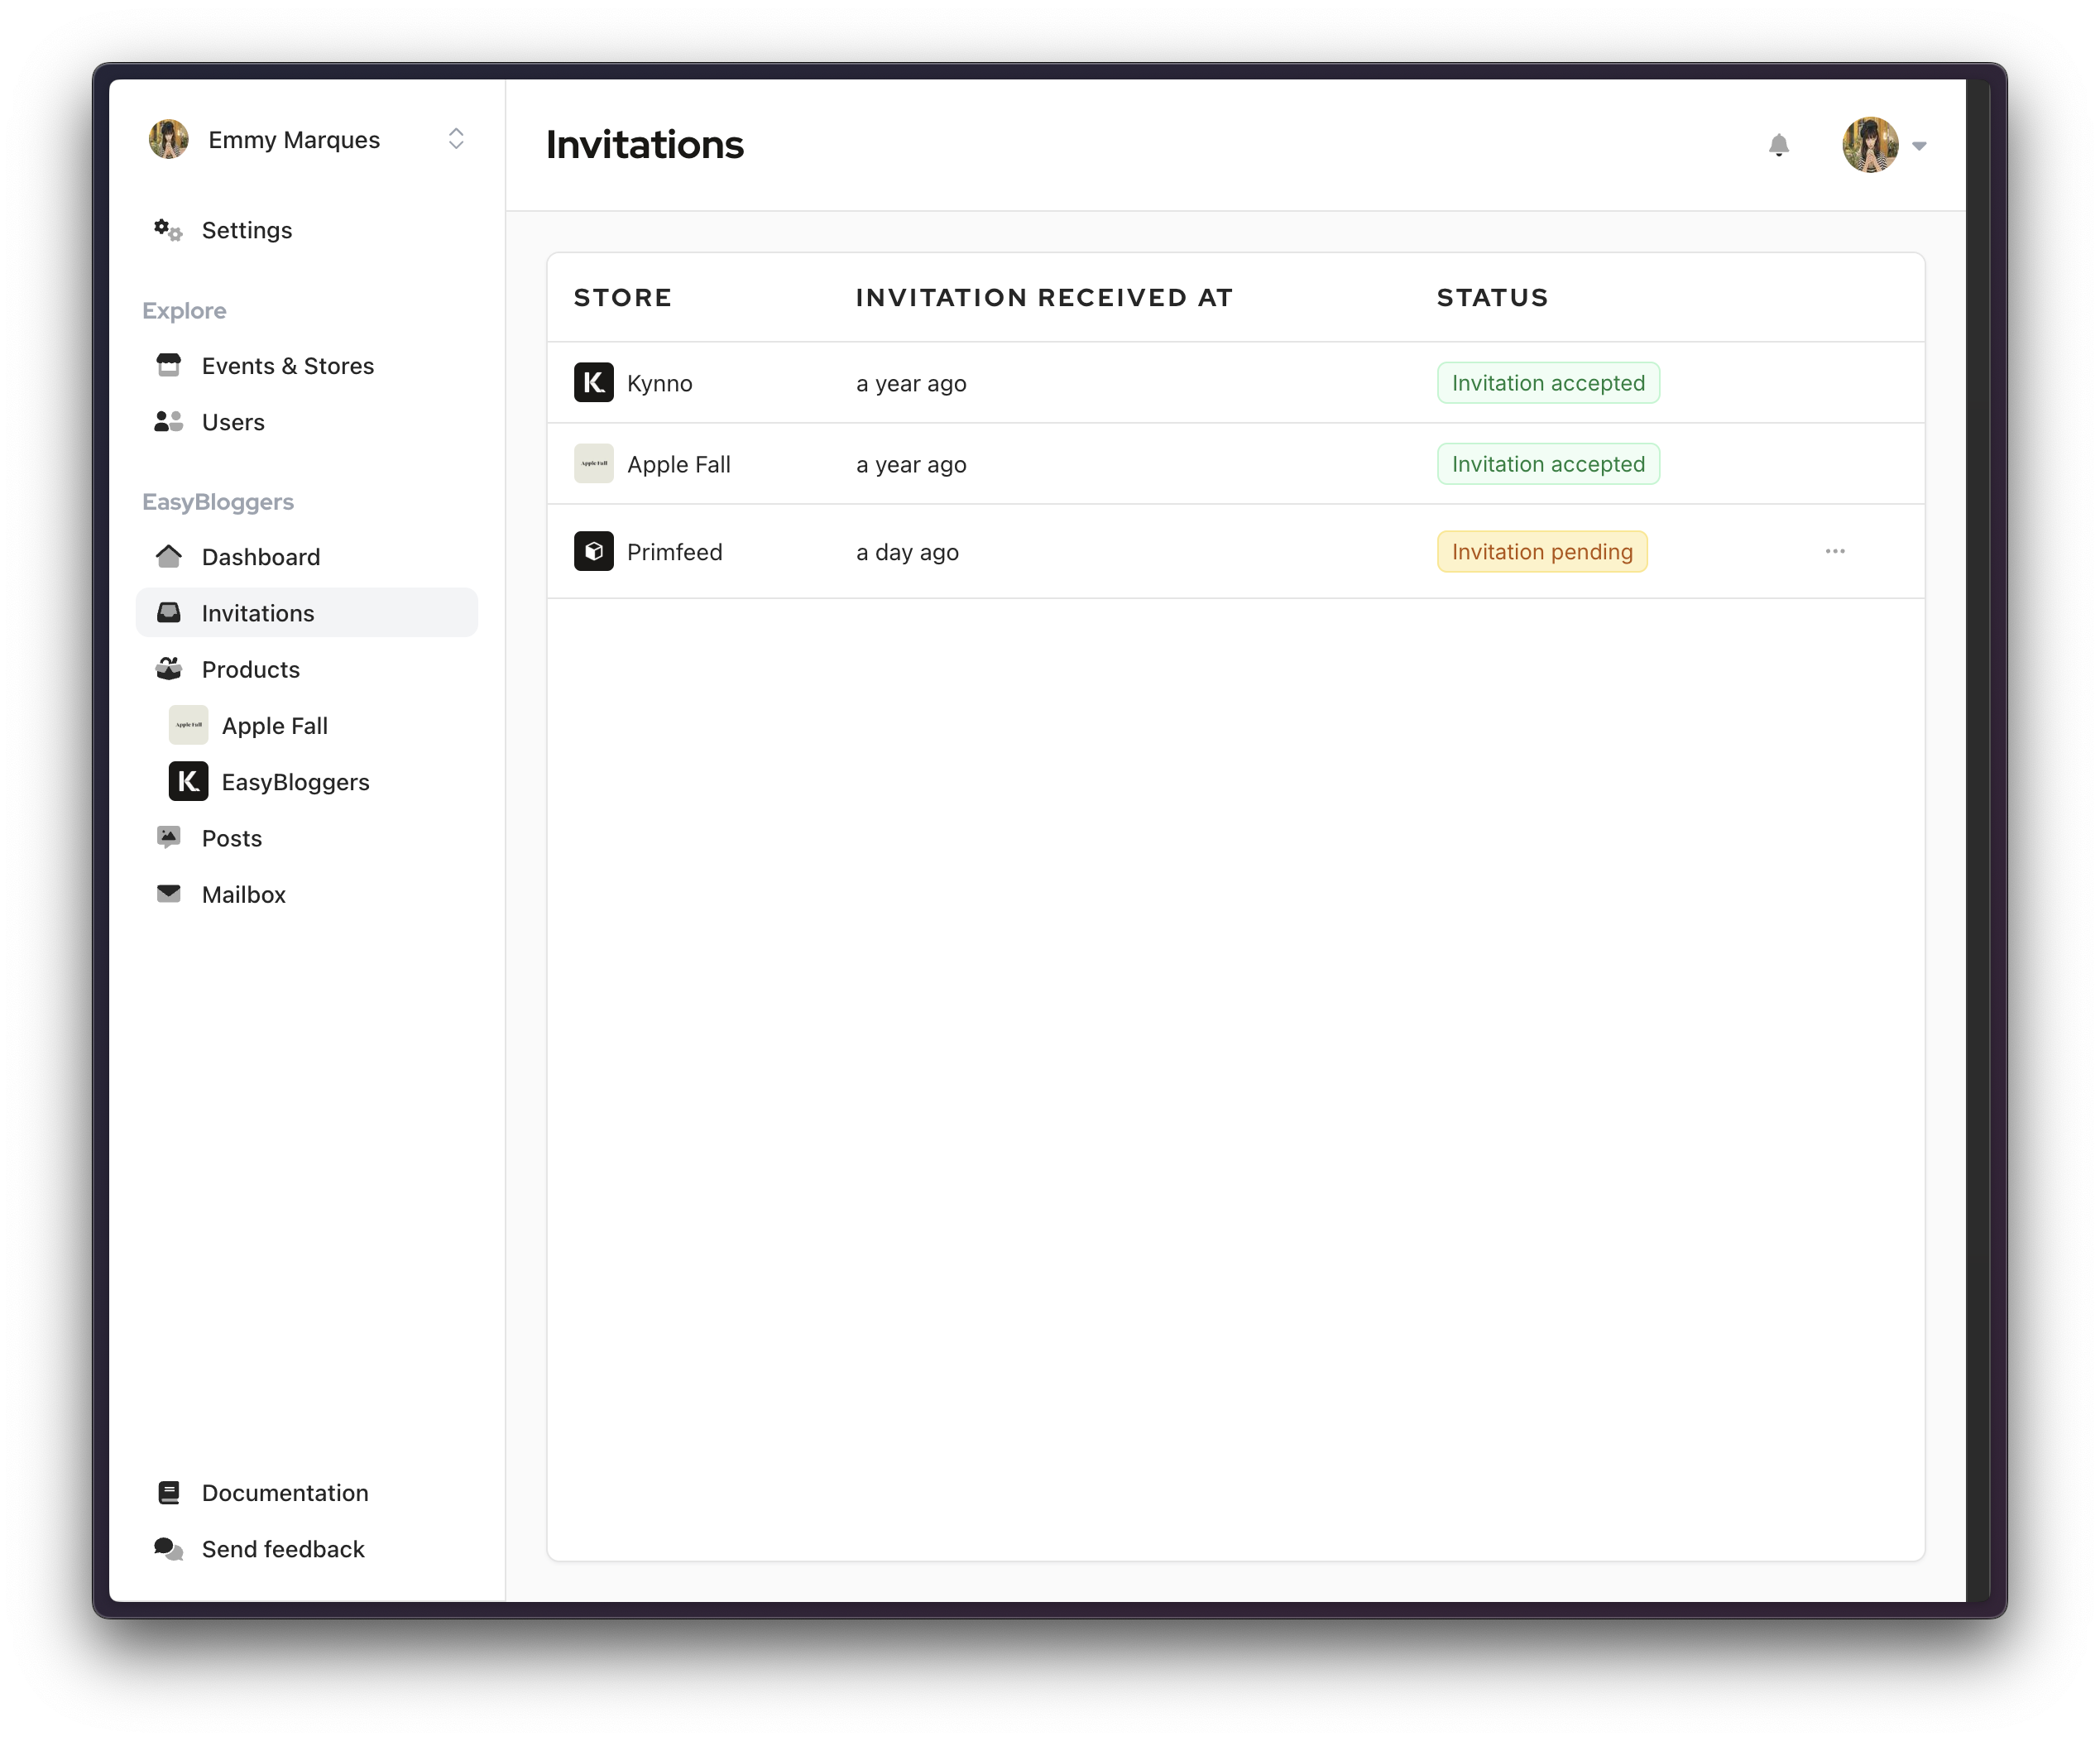
Task: Click the Events & Stores shop icon
Action: 168,365
